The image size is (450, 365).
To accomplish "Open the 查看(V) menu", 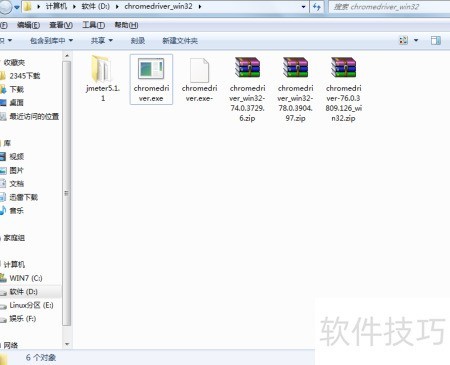I will pos(61,25).
